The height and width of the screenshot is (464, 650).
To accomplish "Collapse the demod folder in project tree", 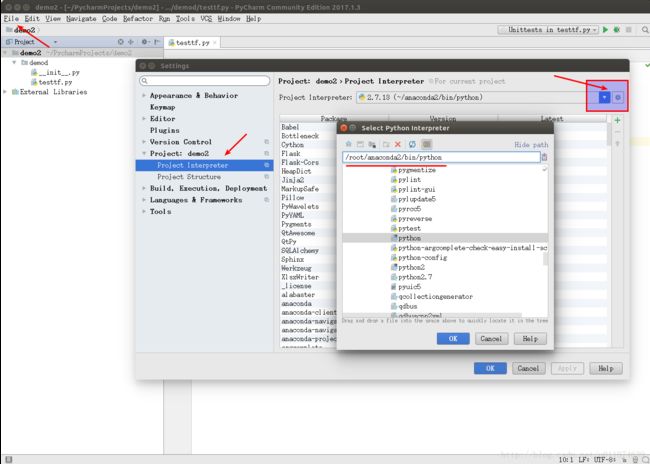I will coord(15,63).
